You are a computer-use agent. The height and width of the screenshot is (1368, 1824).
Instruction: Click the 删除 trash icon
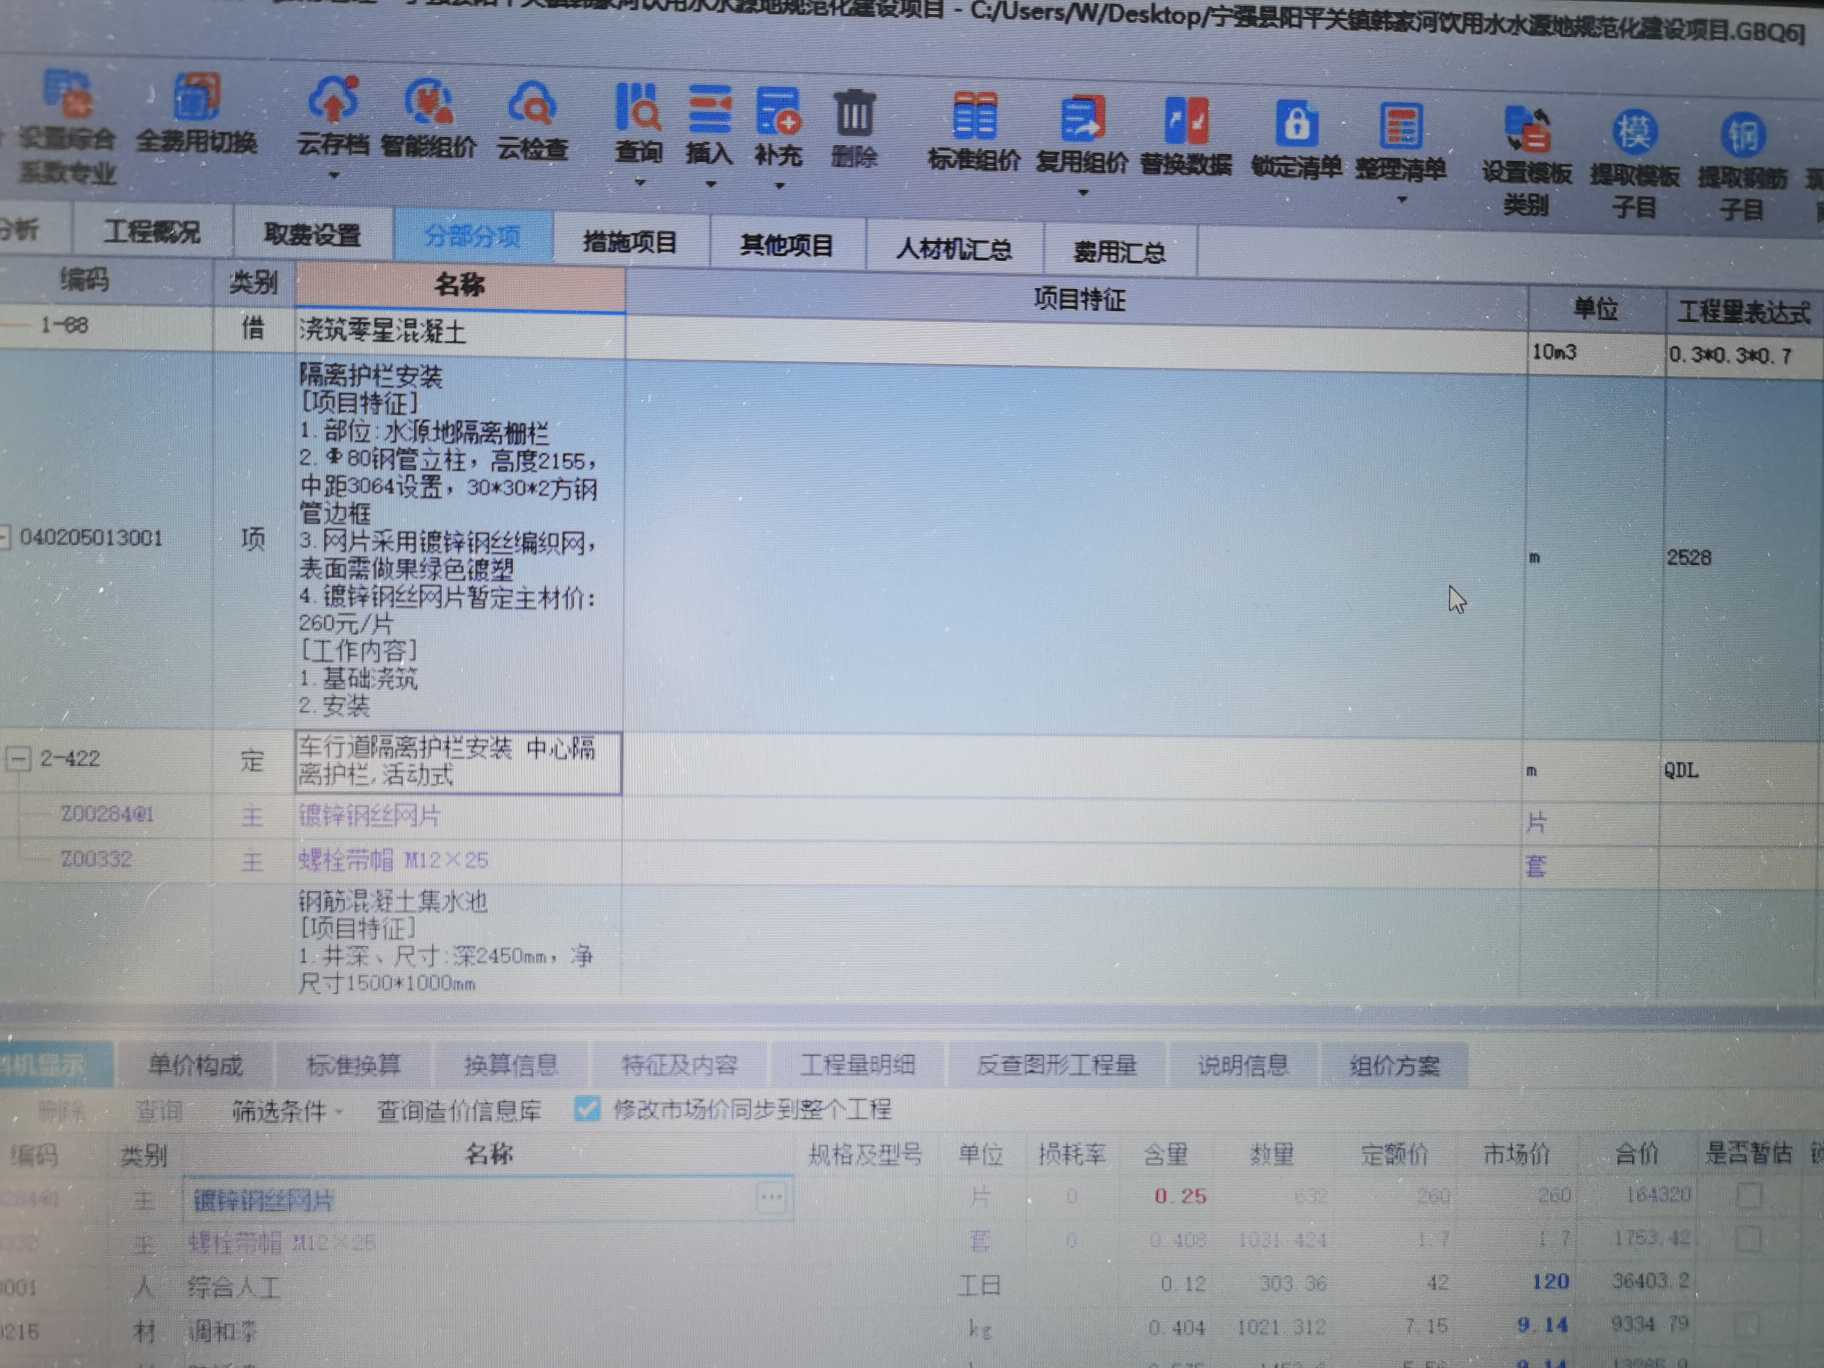pyautogui.click(x=854, y=114)
